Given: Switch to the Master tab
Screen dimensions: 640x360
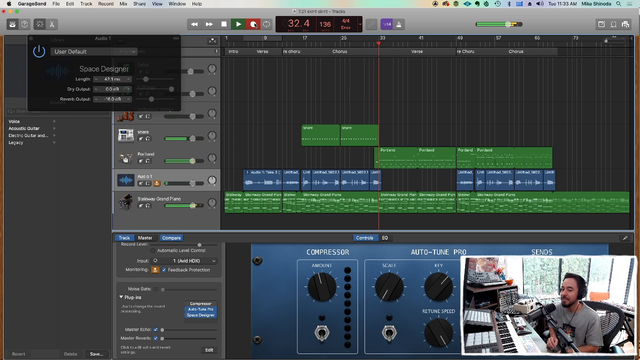Looking at the screenshot, I should [x=145, y=238].
